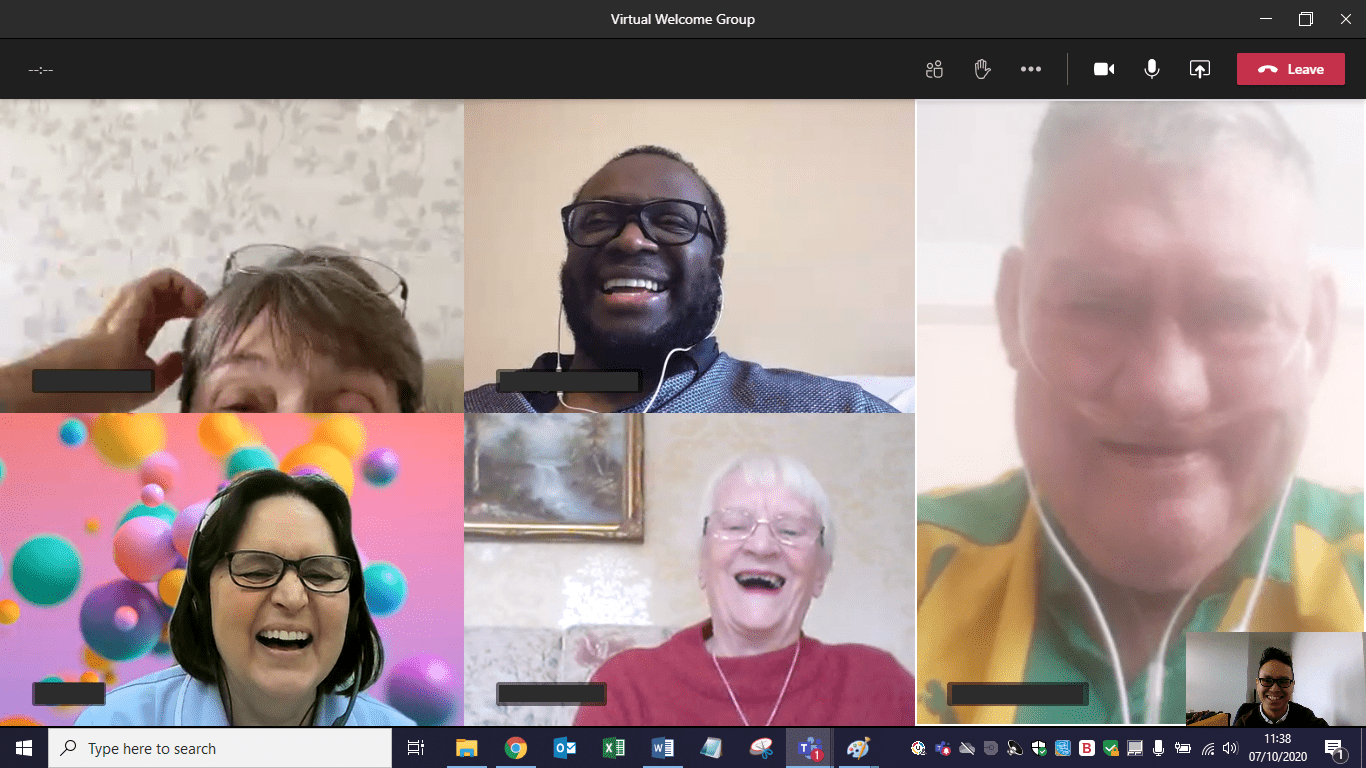Image resolution: width=1366 pixels, height=768 pixels.
Task: Select the man in green and yellow shirt video
Action: (1141, 412)
